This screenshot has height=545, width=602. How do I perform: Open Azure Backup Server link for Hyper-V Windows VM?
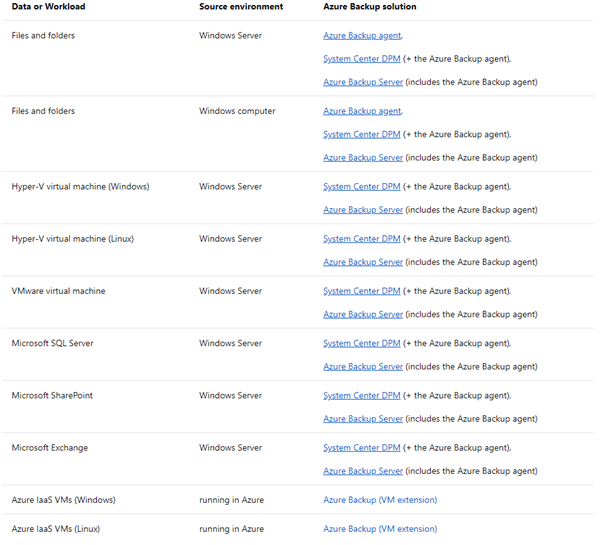pyautogui.click(x=363, y=210)
